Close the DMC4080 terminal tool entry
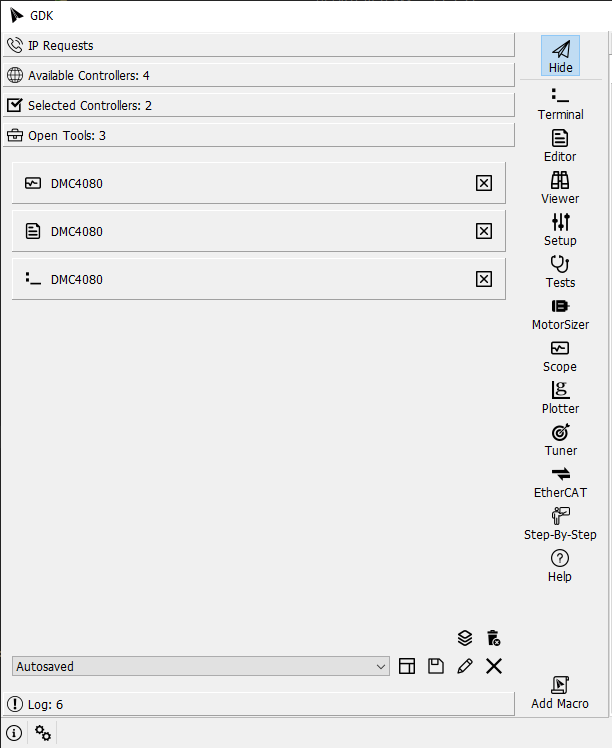This screenshot has width=612, height=748. click(484, 279)
